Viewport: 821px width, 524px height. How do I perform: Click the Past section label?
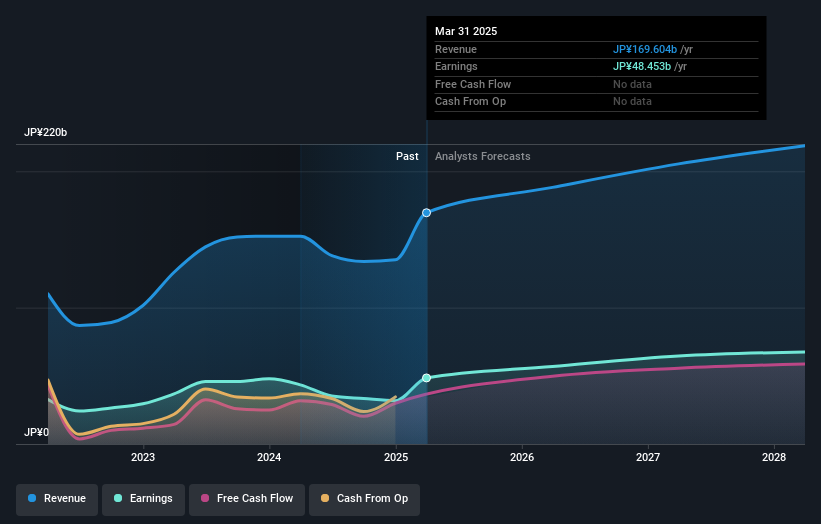click(x=407, y=157)
